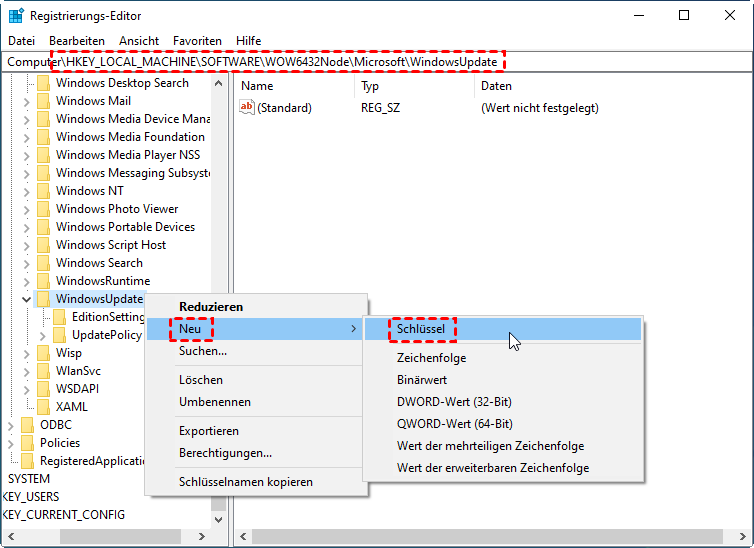The height and width of the screenshot is (548, 754).
Task: Expand the Windows Search key
Action: click(26, 263)
